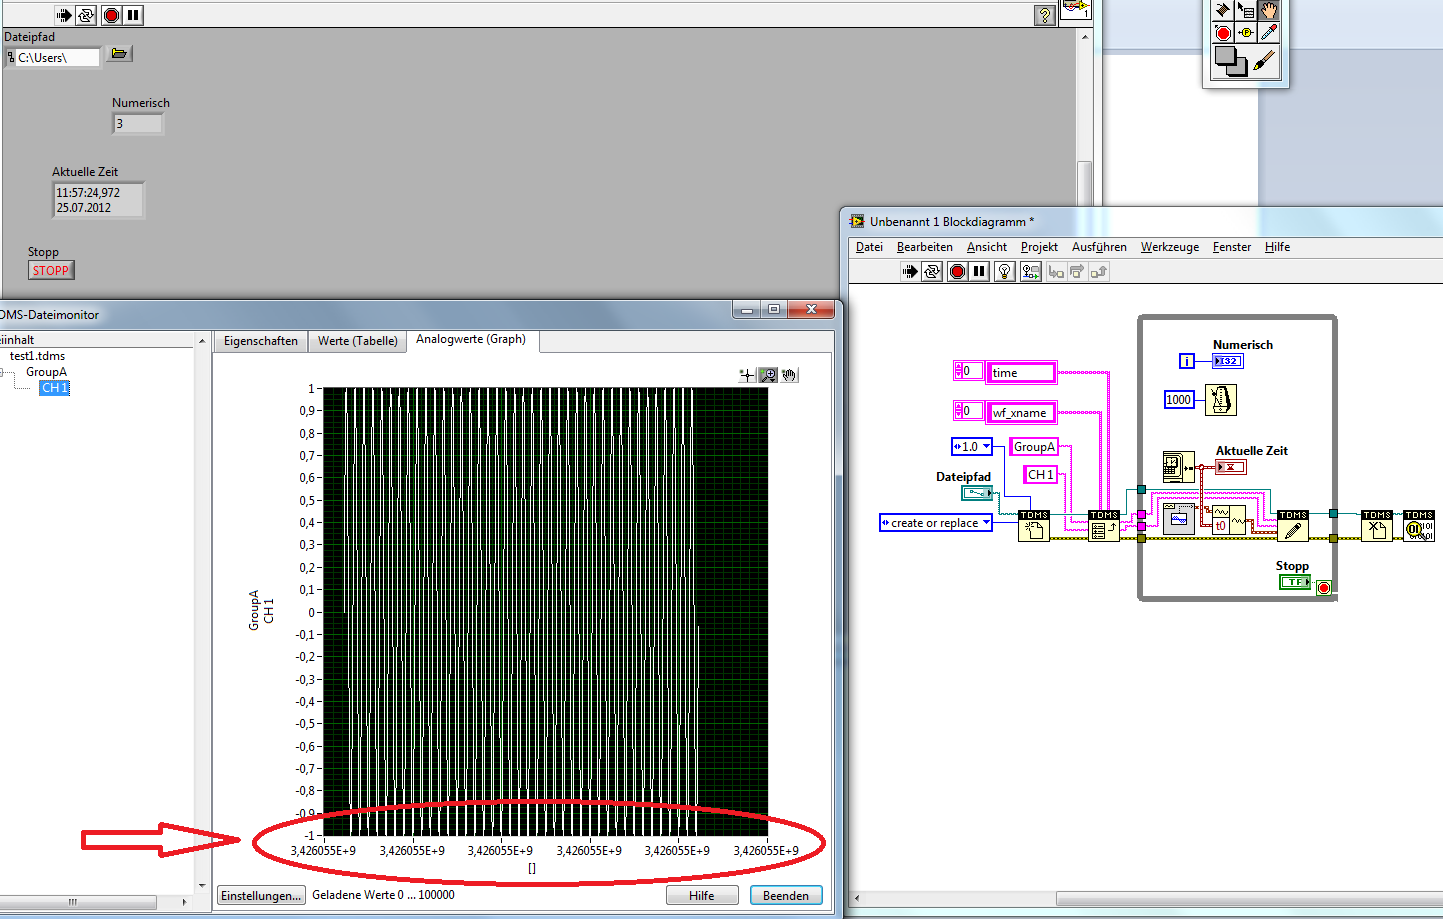Image resolution: width=1443 pixels, height=919 pixels.
Task: Open the Ansicht menu
Action: 987,247
